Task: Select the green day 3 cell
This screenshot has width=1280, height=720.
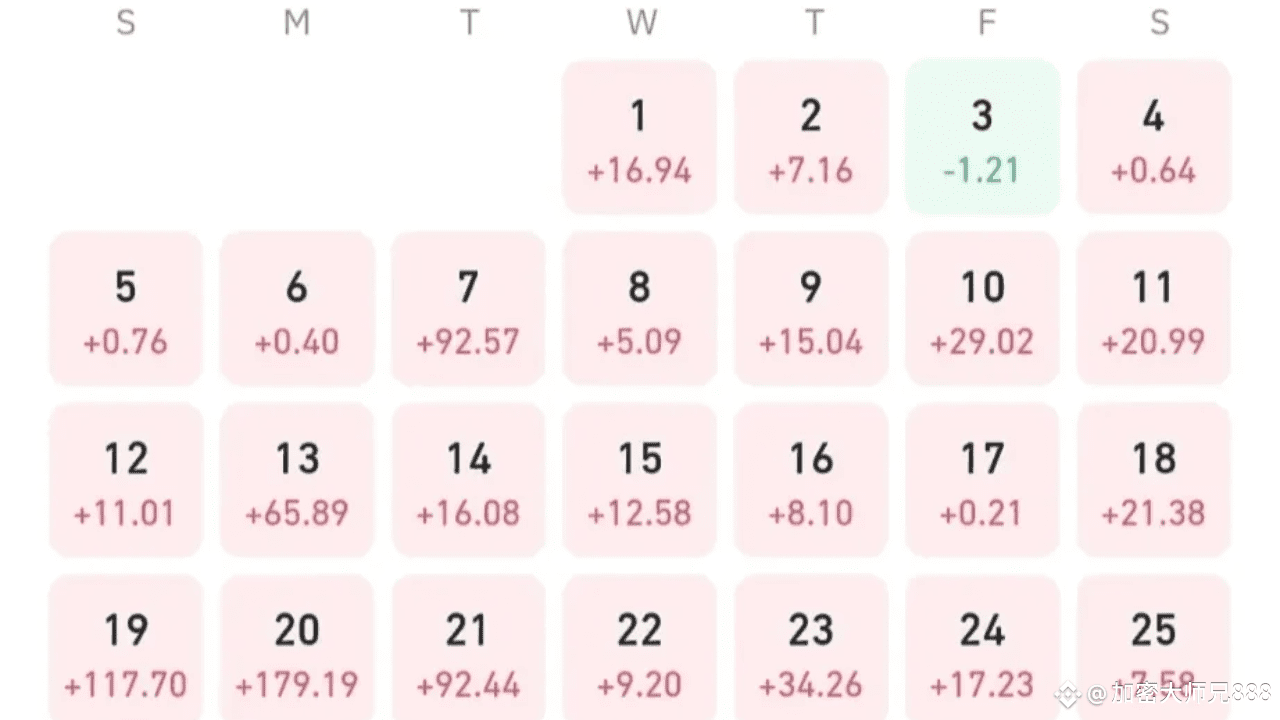Action: [x=982, y=137]
